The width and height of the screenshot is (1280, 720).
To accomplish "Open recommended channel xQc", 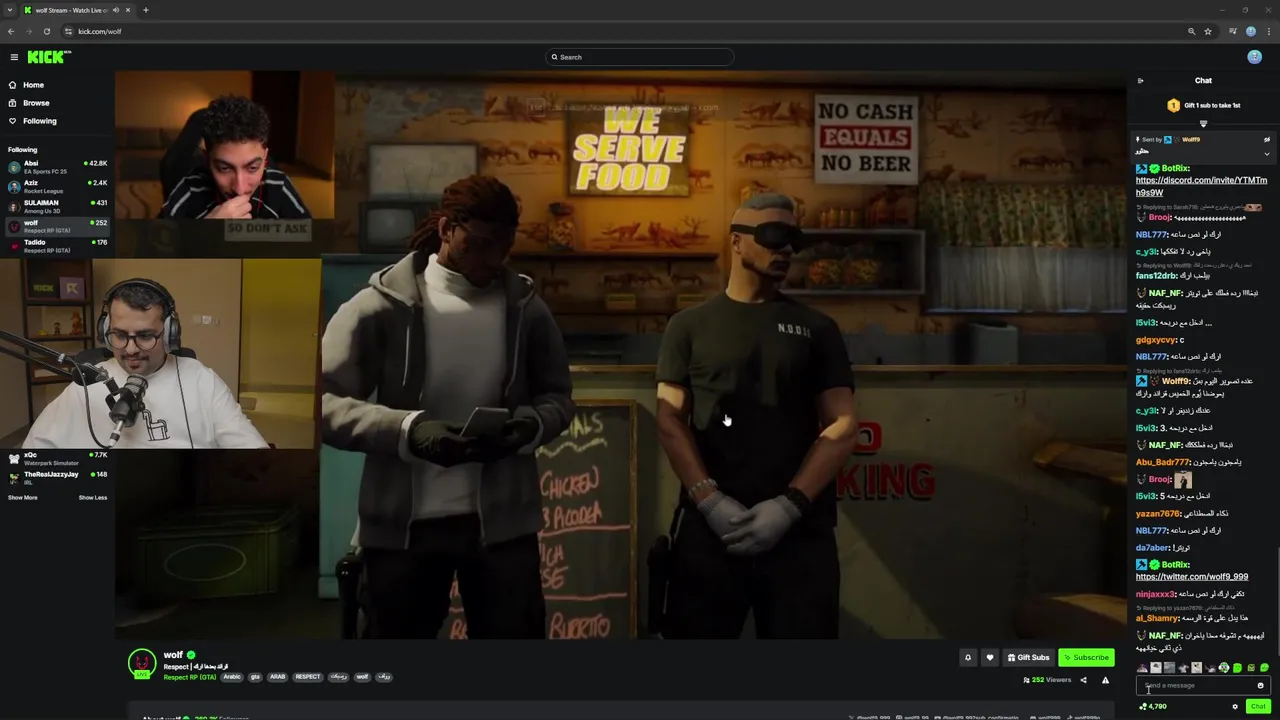I will coord(57,458).
